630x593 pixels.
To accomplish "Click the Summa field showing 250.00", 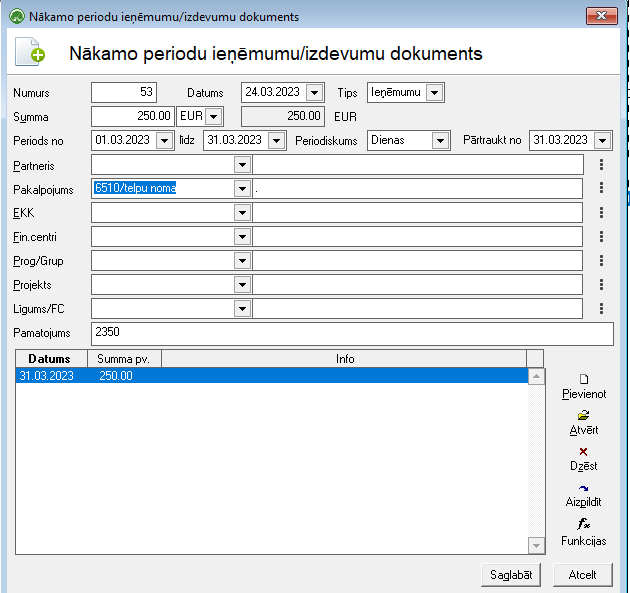I will tap(133, 117).
